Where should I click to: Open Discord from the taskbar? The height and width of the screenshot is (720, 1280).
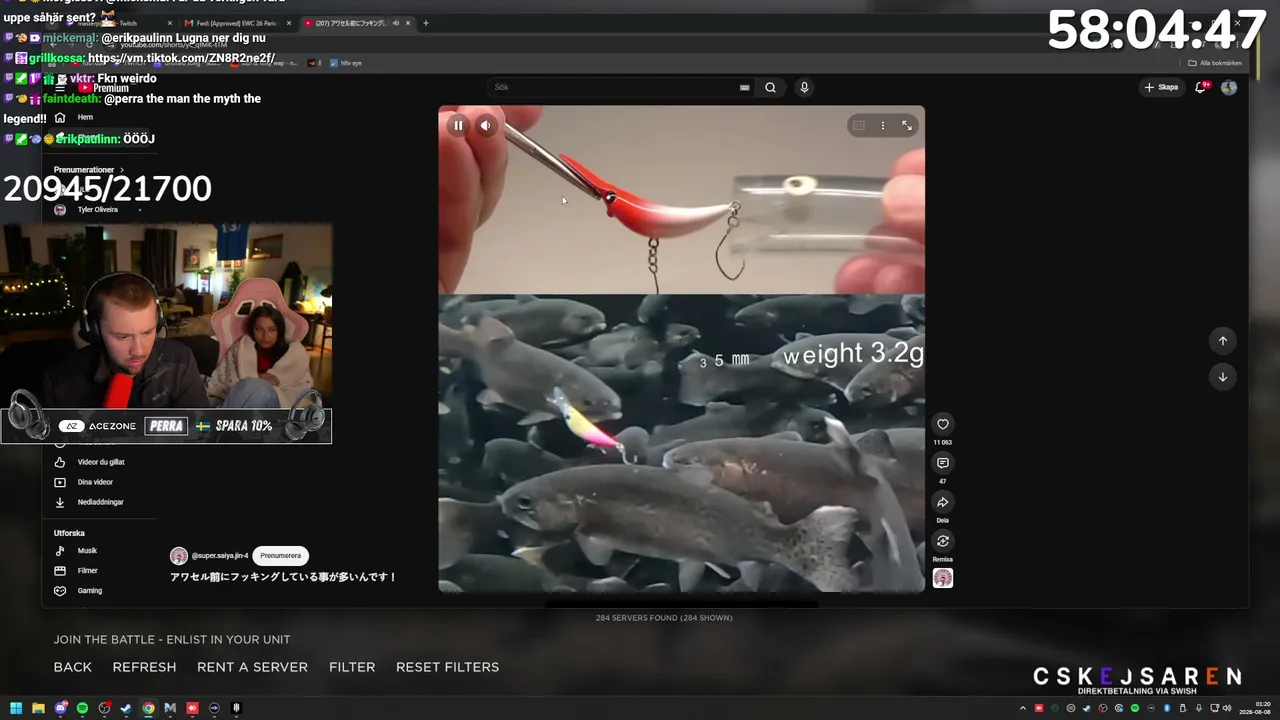[61, 708]
